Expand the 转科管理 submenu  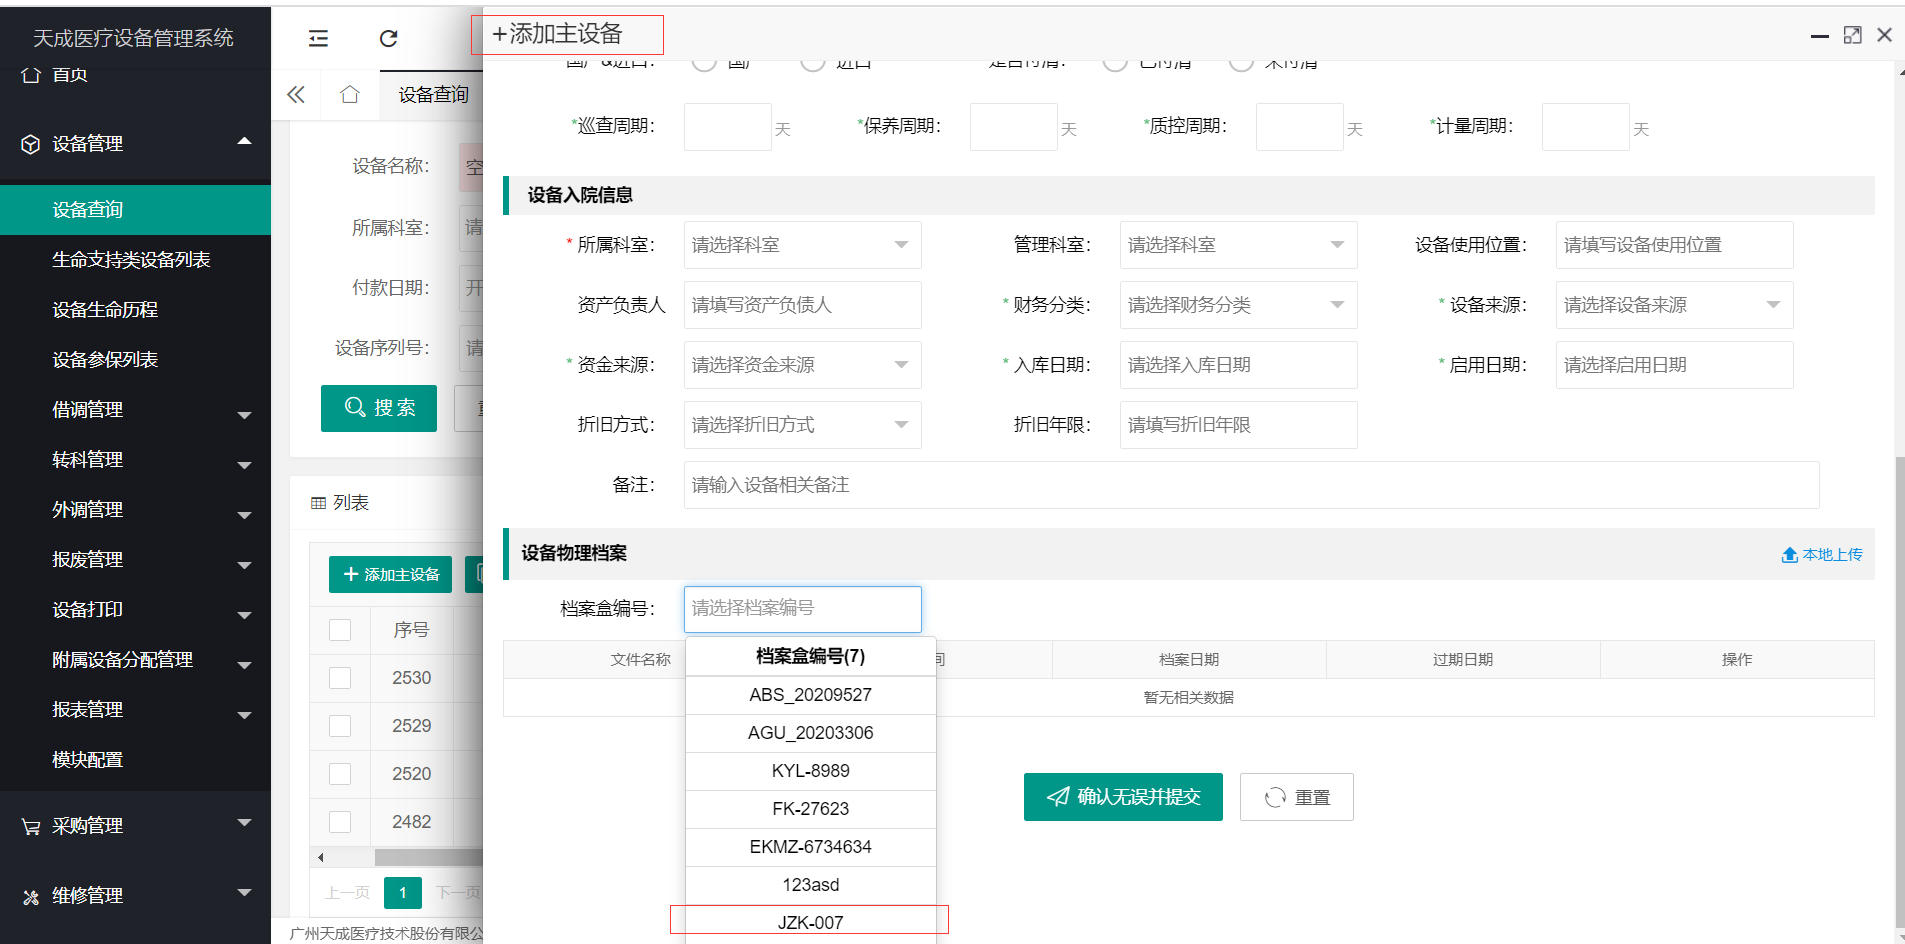(x=244, y=465)
